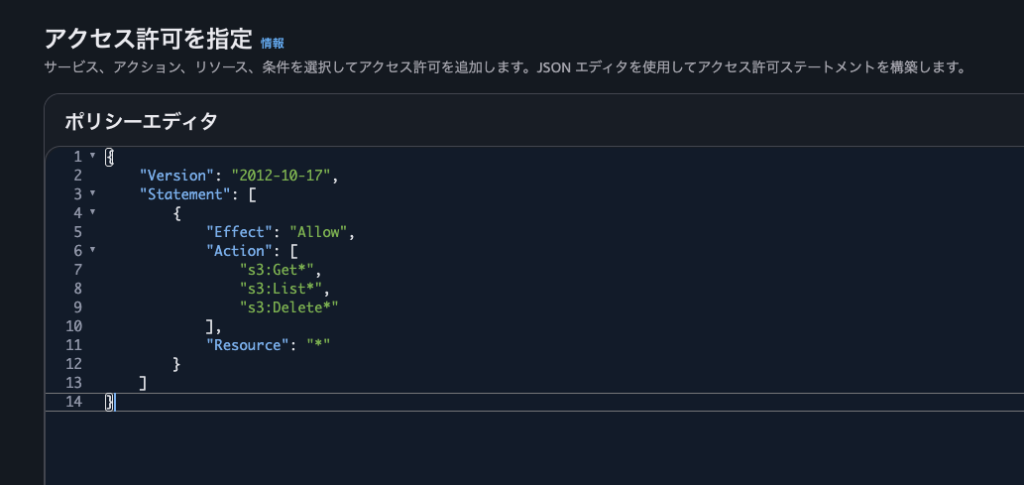Click the "Effect" key
1024x485 pixels.
click(239, 232)
